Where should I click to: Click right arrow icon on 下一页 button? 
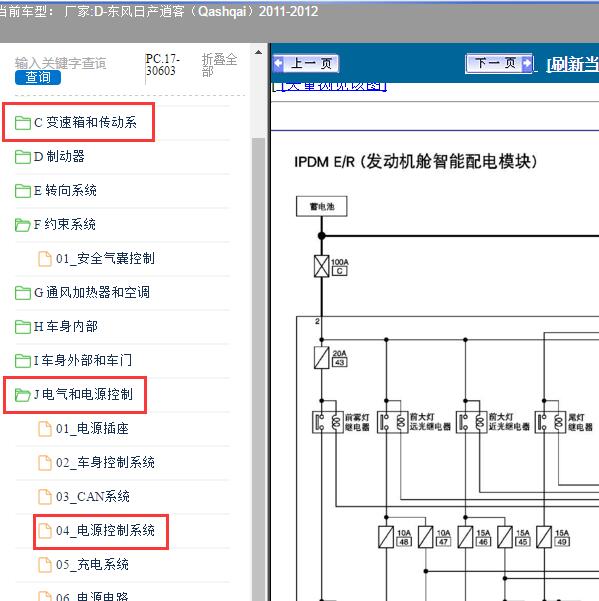coord(527,63)
